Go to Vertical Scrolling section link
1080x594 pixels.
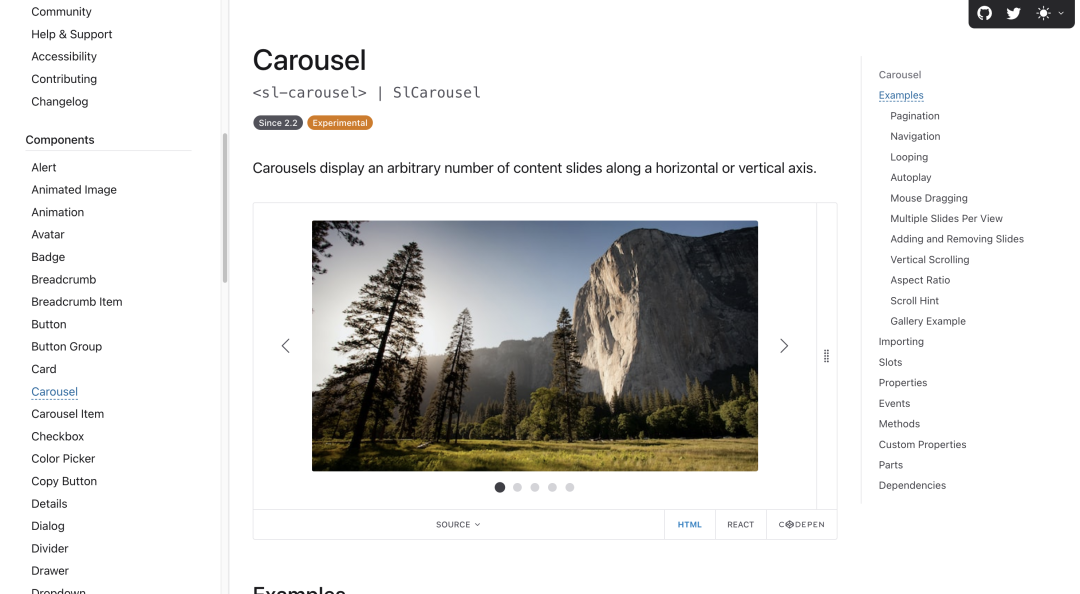coord(929,260)
